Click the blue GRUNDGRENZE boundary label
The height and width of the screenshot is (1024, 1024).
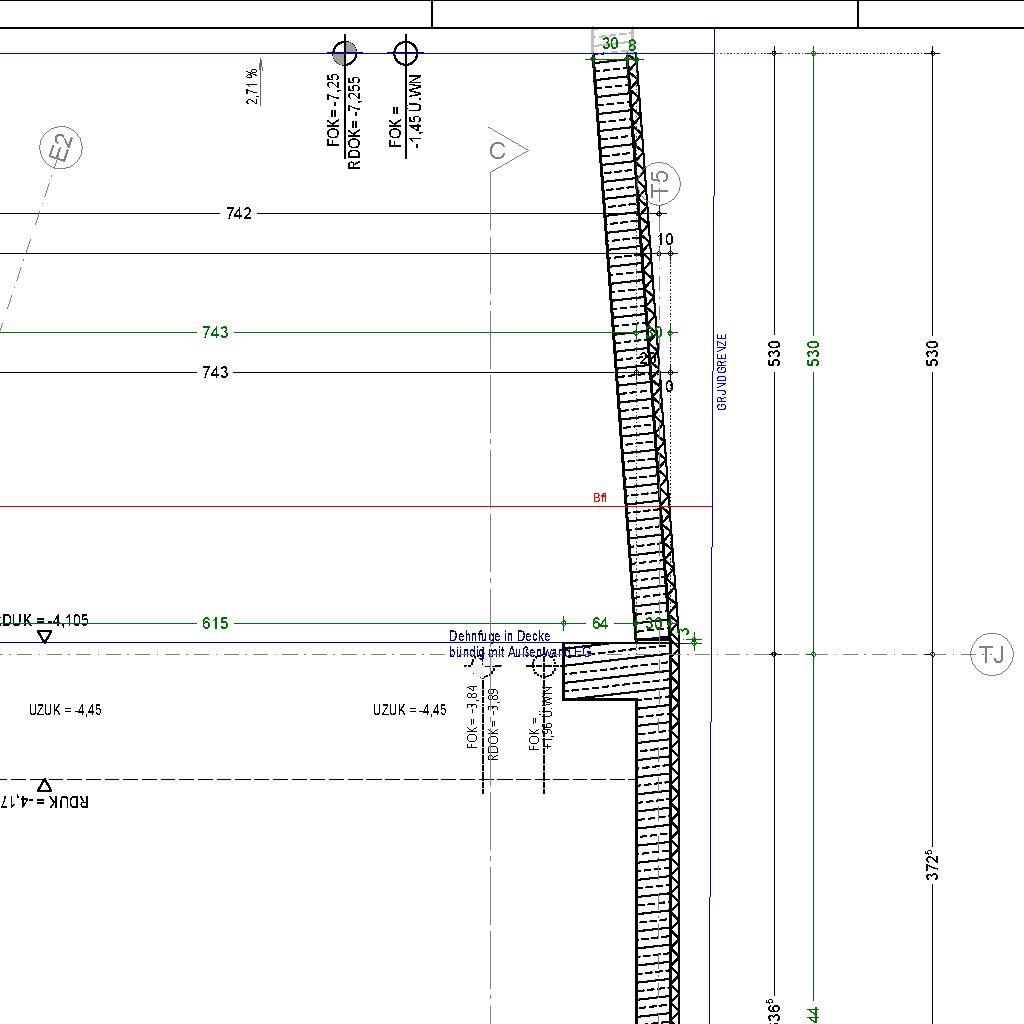pos(723,372)
